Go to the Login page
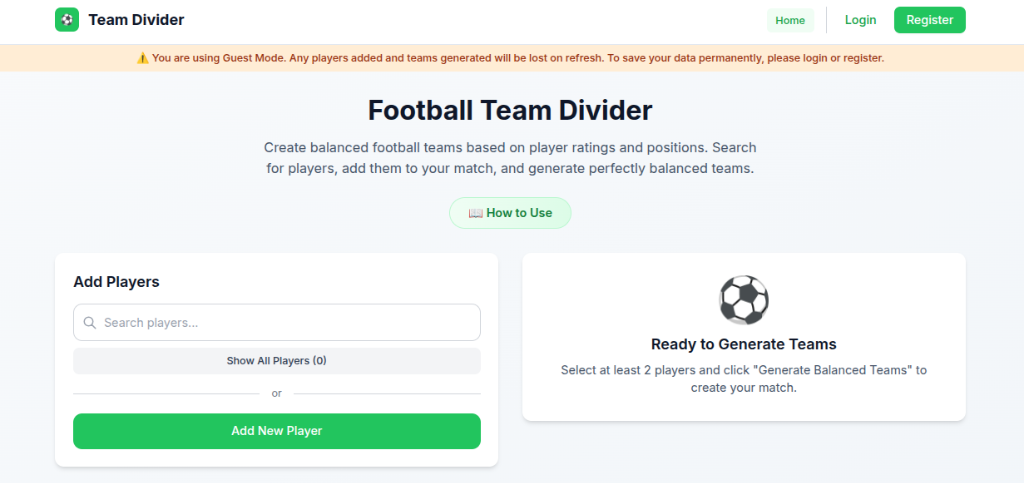This screenshot has width=1024, height=483. tap(860, 20)
